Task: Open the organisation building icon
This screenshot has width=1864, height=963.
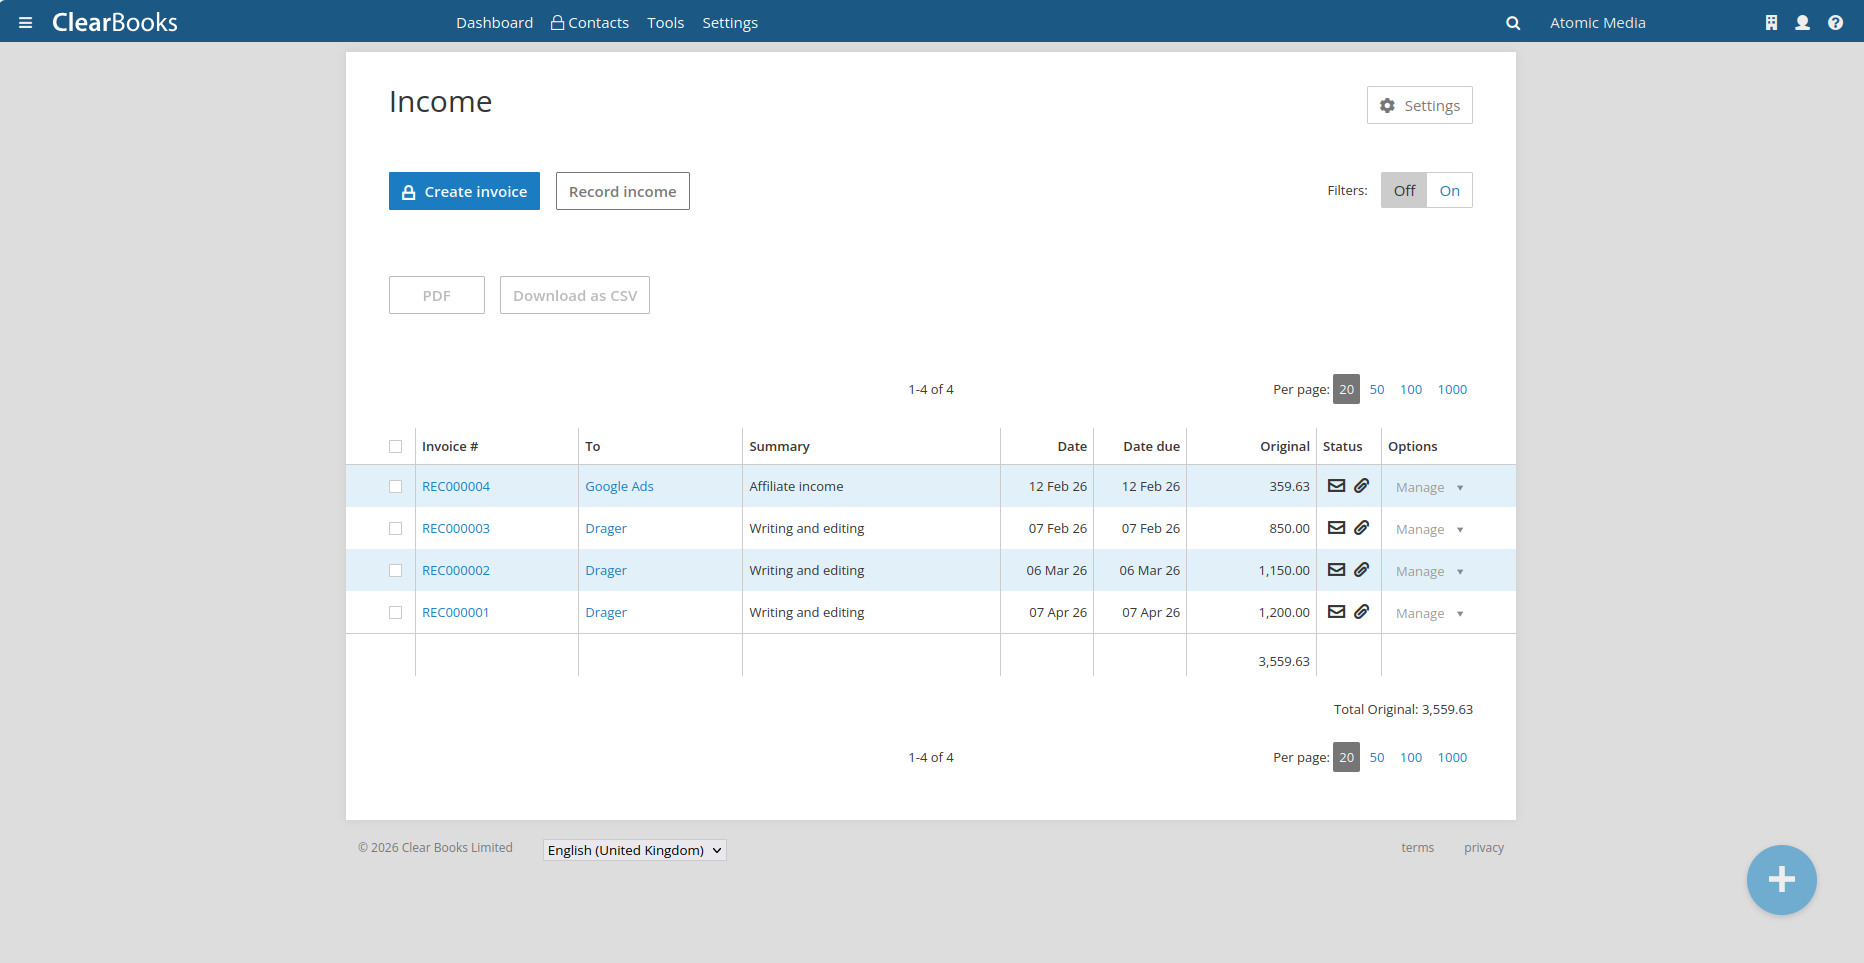Action: pos(1771,22)
